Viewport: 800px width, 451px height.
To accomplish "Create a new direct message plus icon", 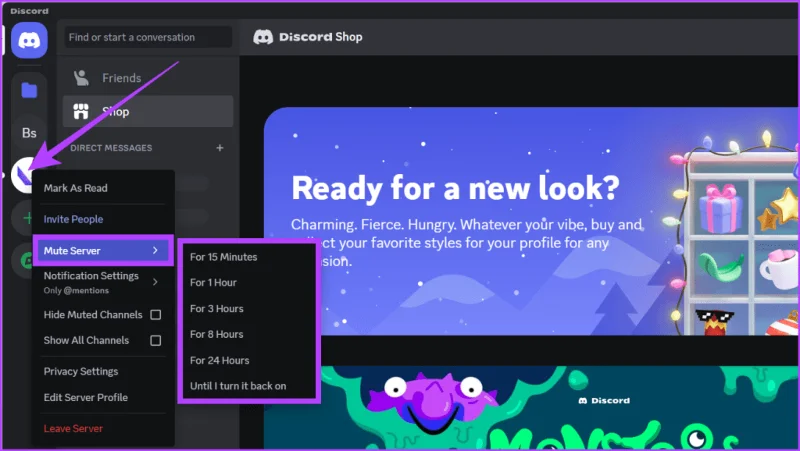I will (x=220, y=148).
